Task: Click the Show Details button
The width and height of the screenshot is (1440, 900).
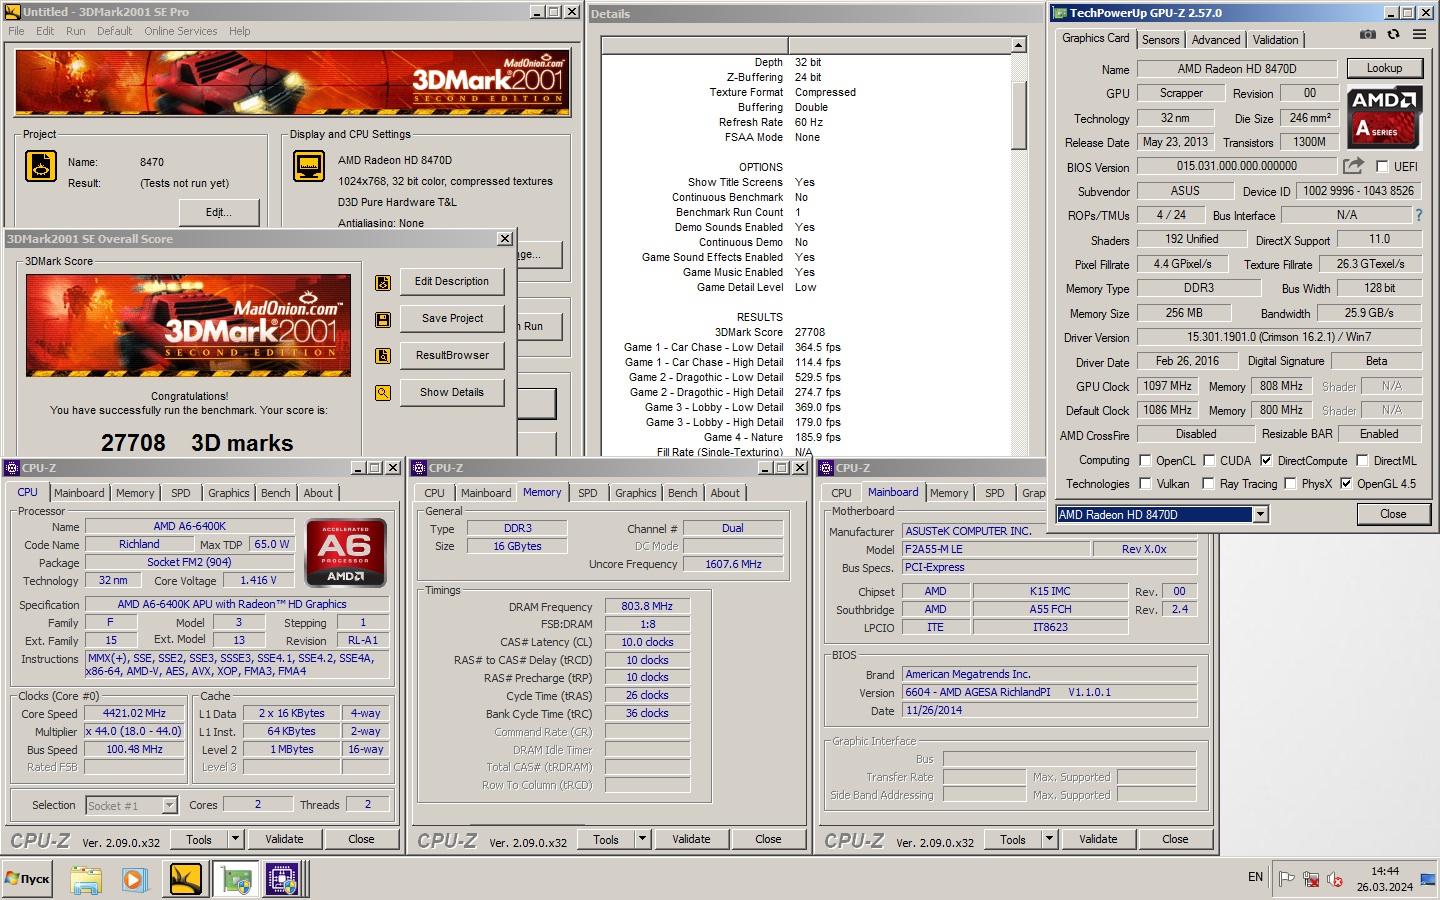Action: tap(452, 393)
